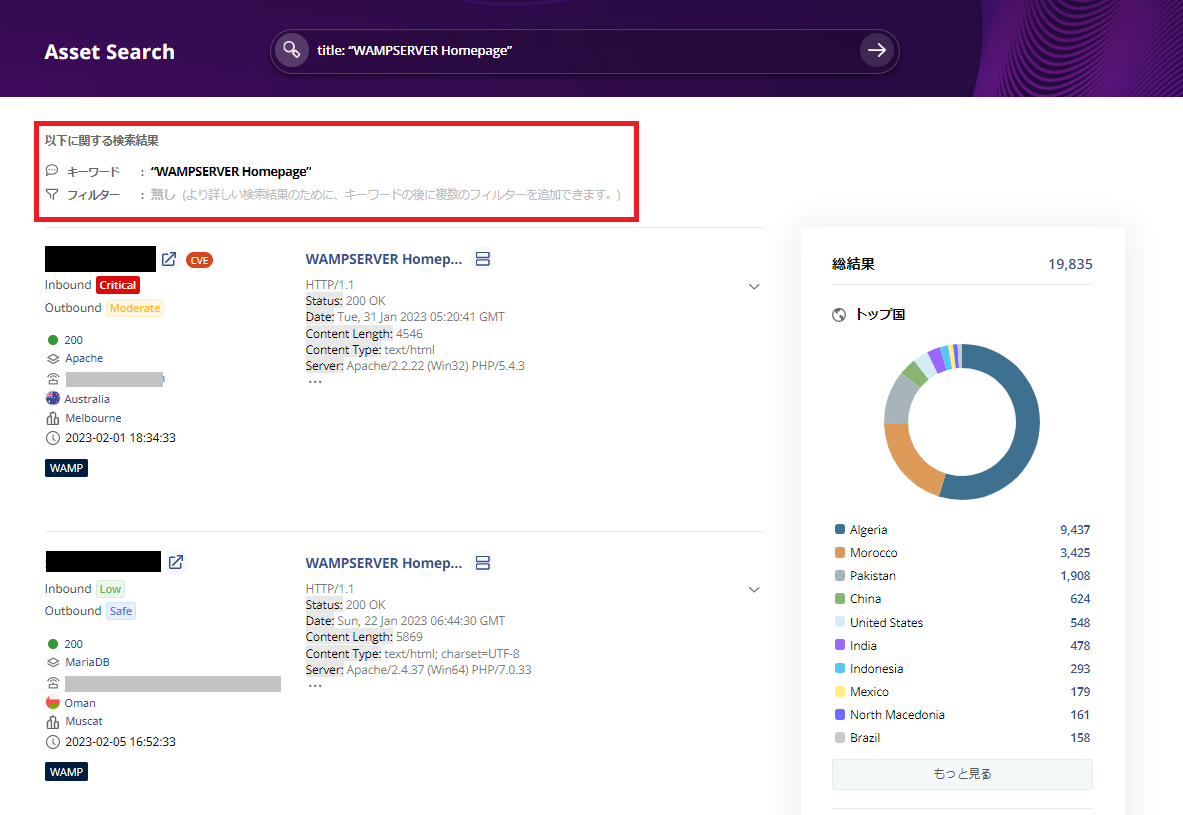Click the redacted IP address of first result

100,259
